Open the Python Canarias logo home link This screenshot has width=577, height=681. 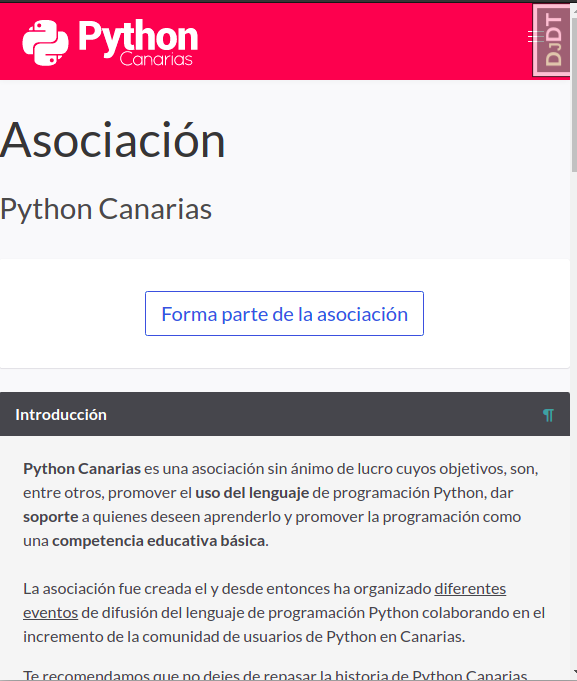110,43
